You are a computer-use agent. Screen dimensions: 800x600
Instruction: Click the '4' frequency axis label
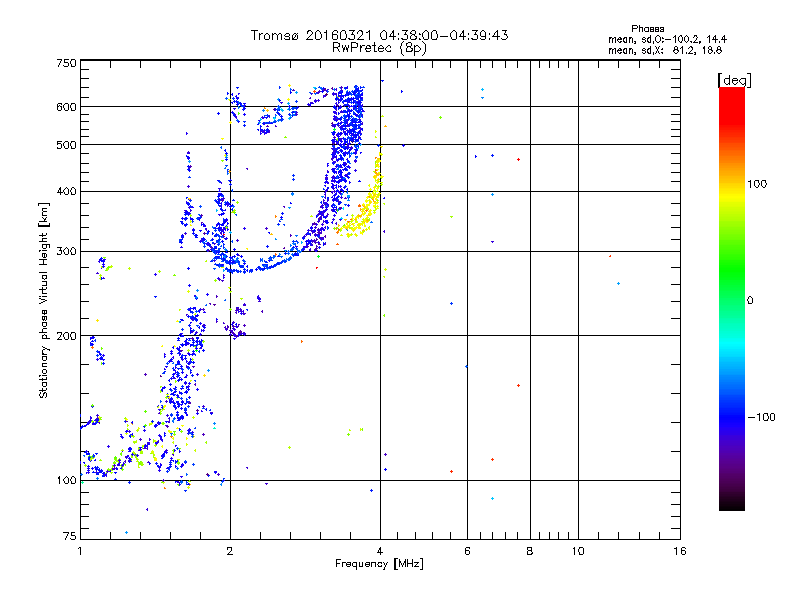coord(380,551)
